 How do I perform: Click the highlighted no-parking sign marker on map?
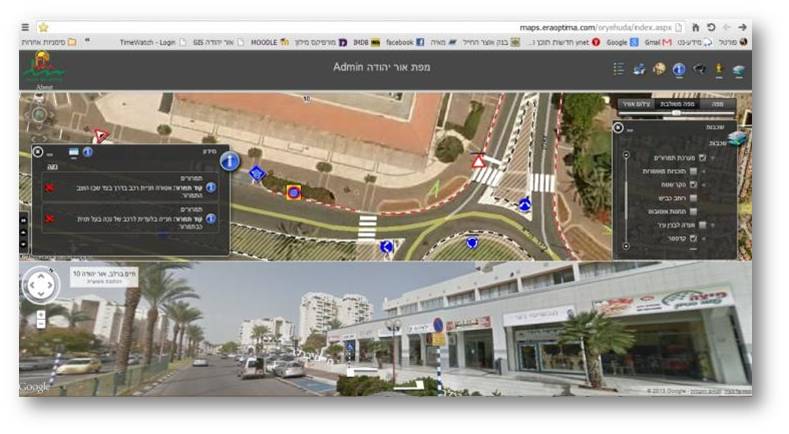click(293, 191)
